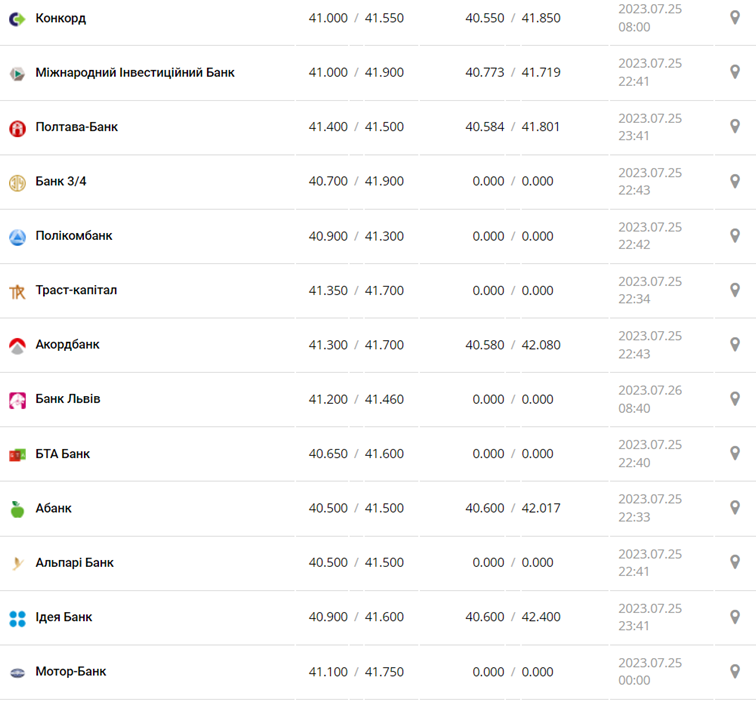Click the Мотор-Банк 2023.07.25 update time
Image resolution: width=756 pixels, height=702 pixels.
(x=650, y=671)
